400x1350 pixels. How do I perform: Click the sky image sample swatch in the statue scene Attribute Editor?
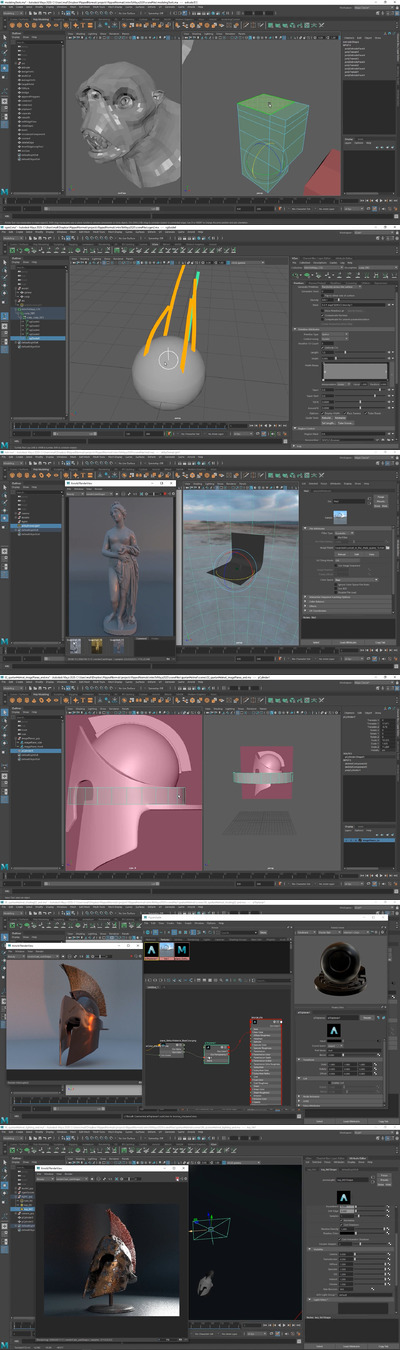(x=339, y=515)
